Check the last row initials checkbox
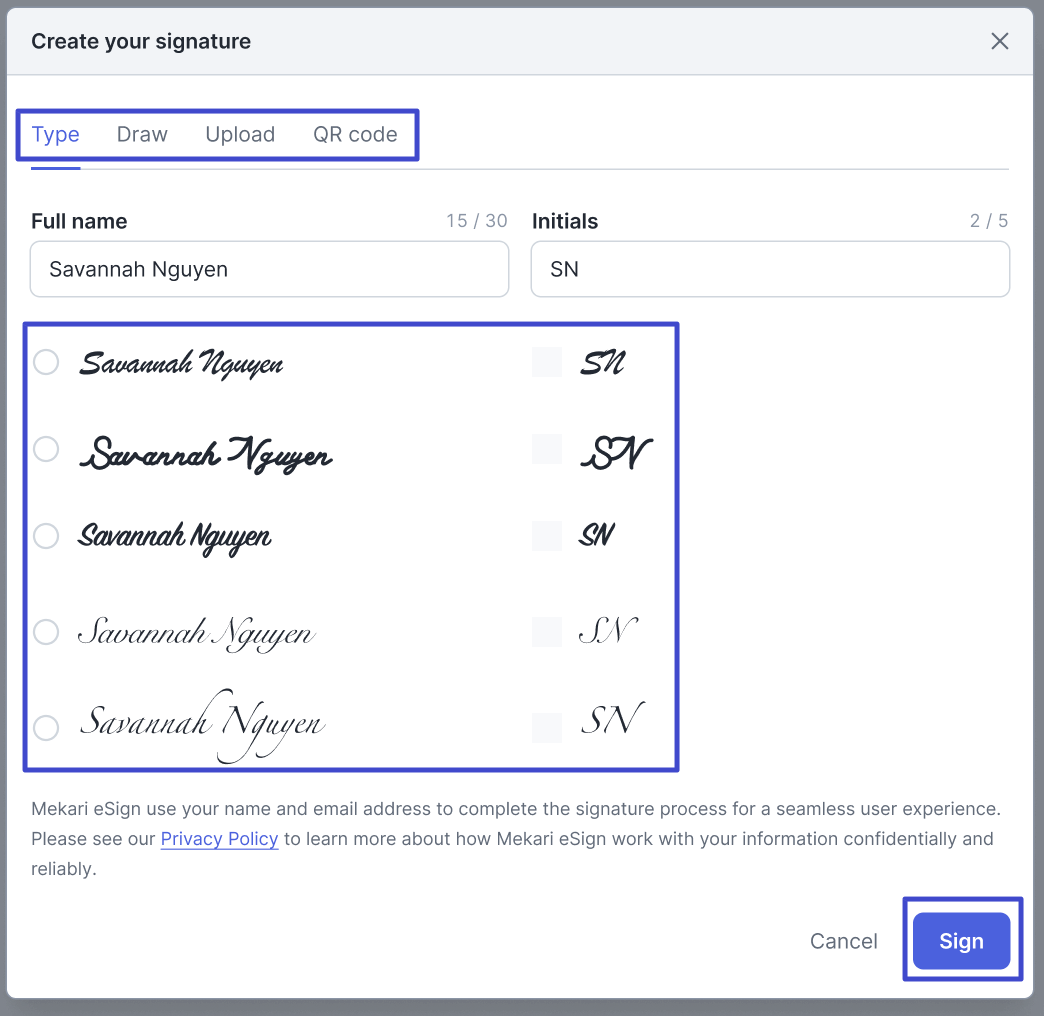The width and height of the screenshot is (1044, 1016). click(547, 727)
